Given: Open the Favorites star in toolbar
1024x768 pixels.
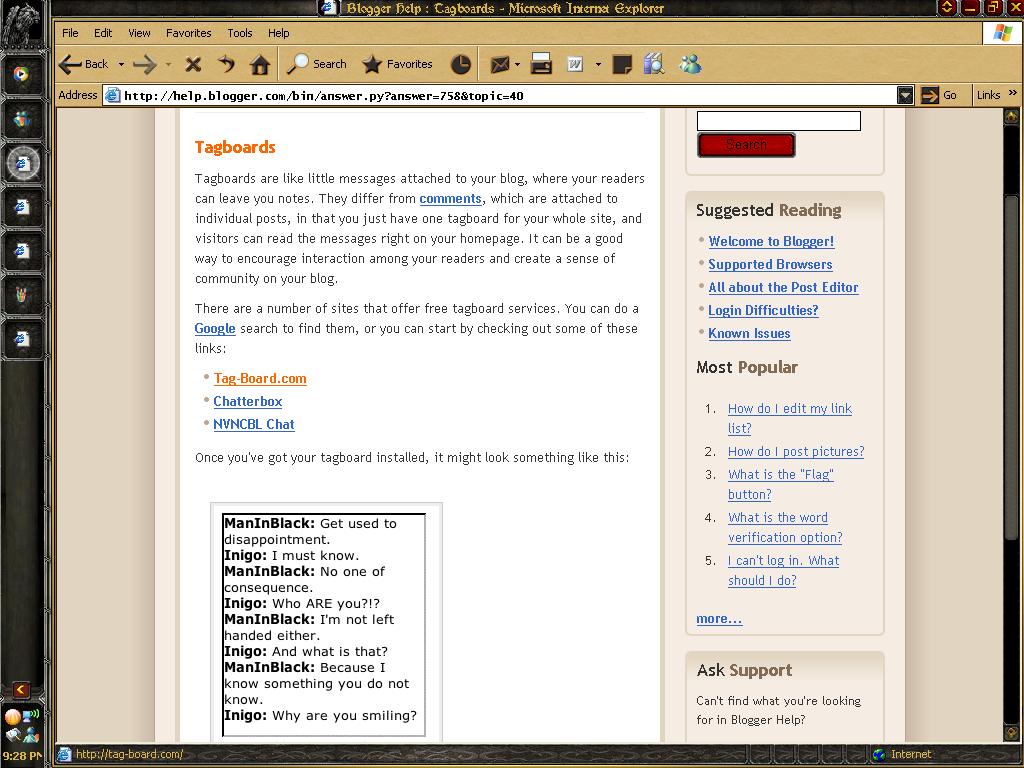Looking at the screenshot, I should coord(397,64).
